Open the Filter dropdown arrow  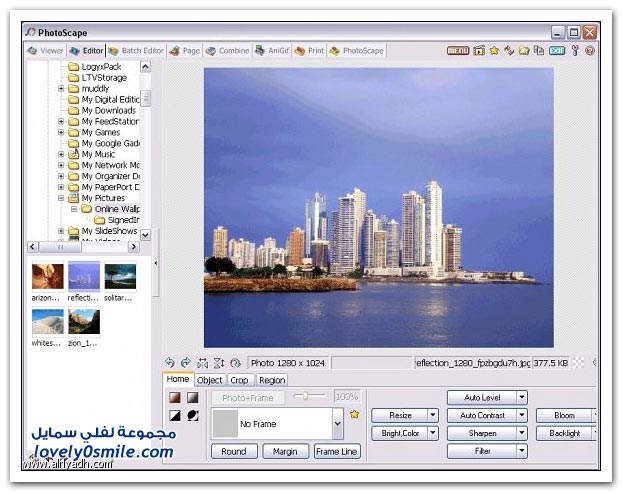coord(521,451)
